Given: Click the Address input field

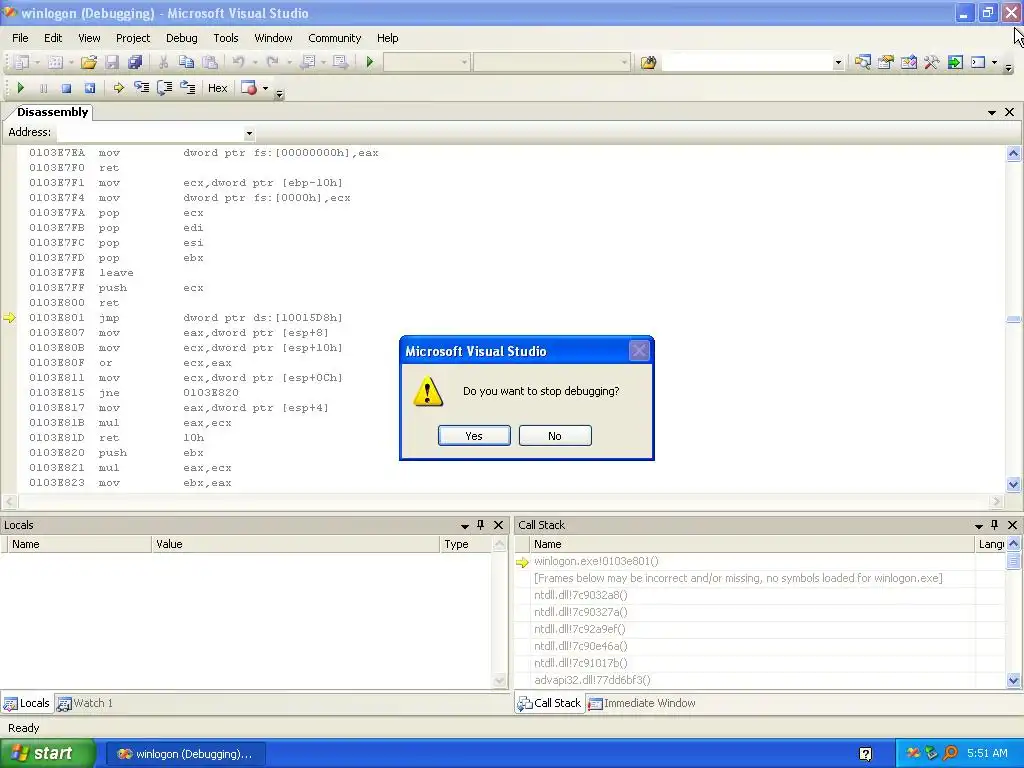Looking at the screenshot, I should (x=150, y=133).
